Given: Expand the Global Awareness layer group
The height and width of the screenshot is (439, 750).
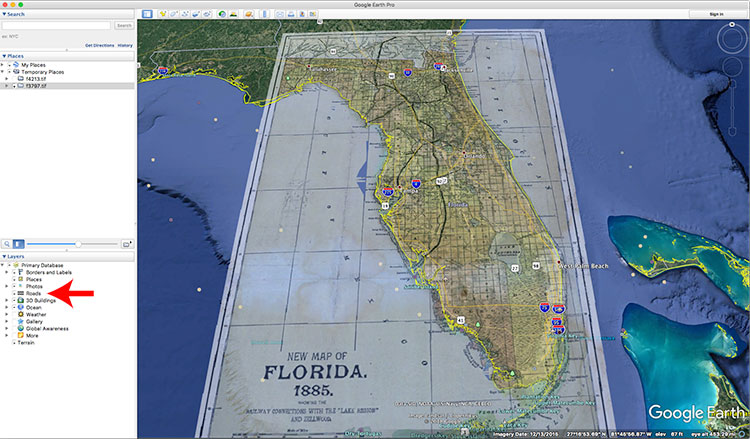Looking at the screenshot, I should [x=7, y=329].
